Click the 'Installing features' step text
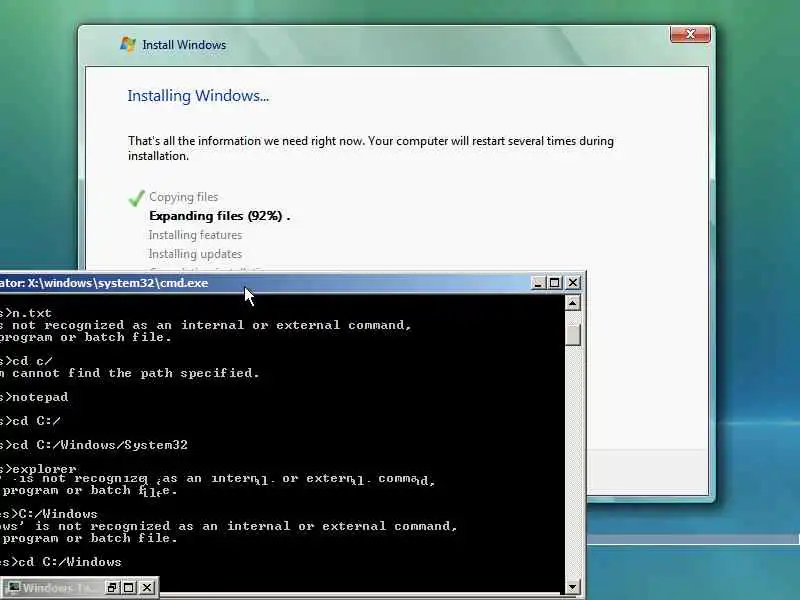The image size is (800, 600). [x=195, y=235]
